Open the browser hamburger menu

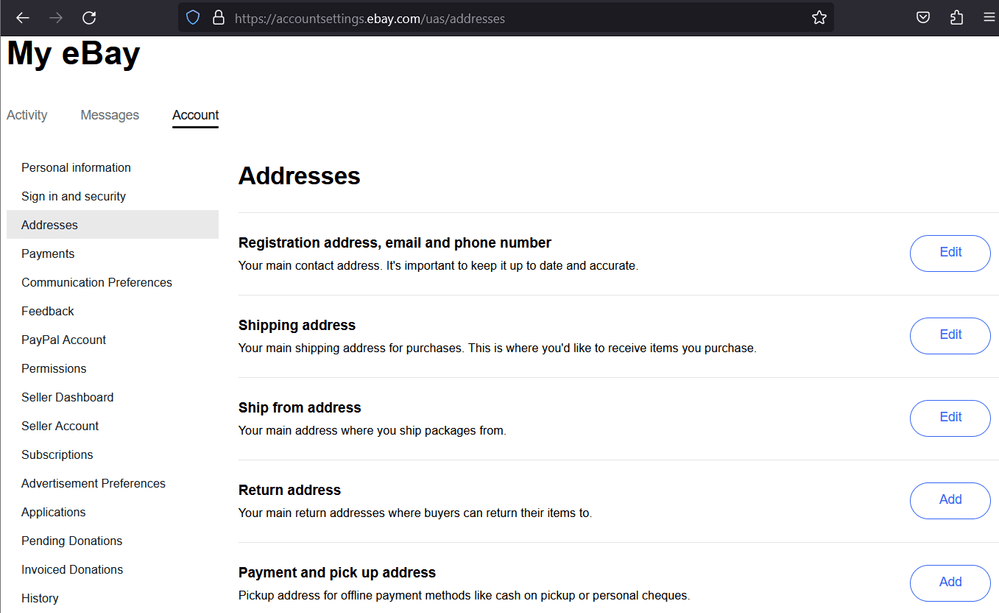pos(989,18)
